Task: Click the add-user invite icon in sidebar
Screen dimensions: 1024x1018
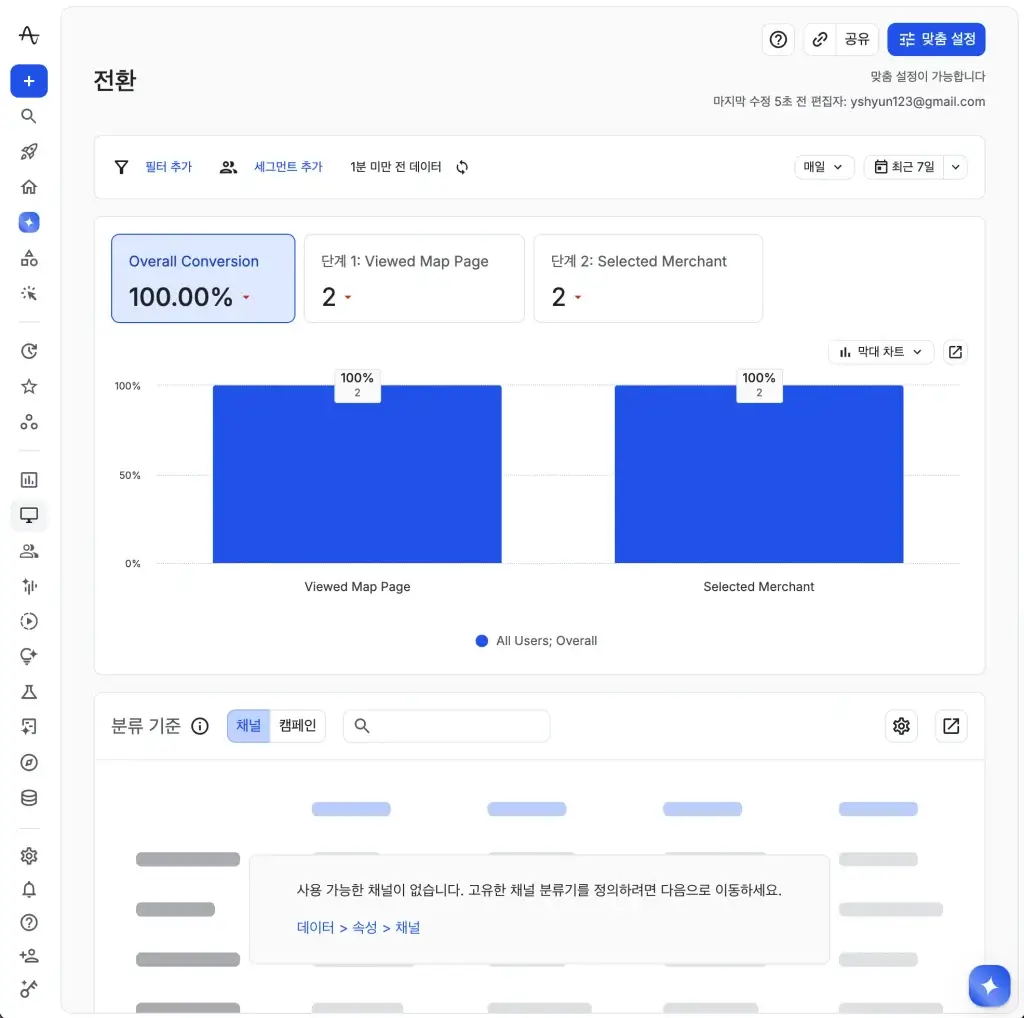Action: tap(29, 956)
